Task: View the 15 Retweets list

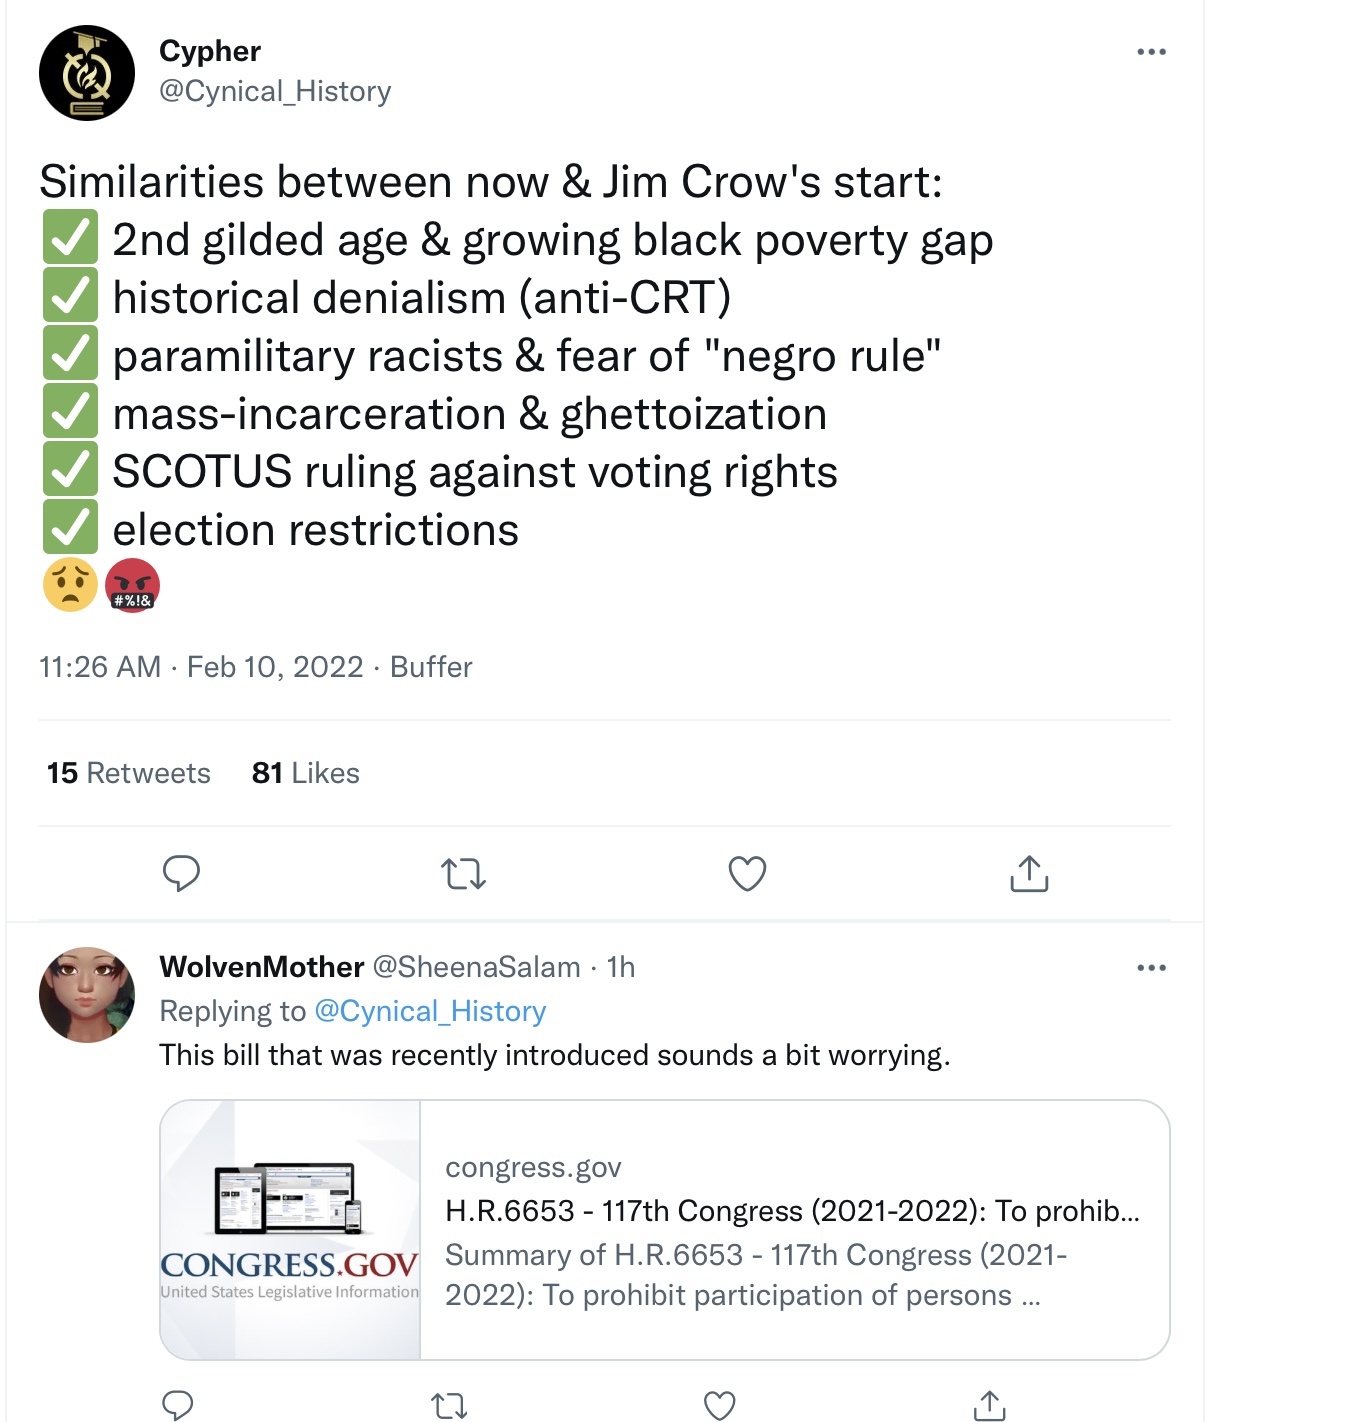Action: click(129, 773)
